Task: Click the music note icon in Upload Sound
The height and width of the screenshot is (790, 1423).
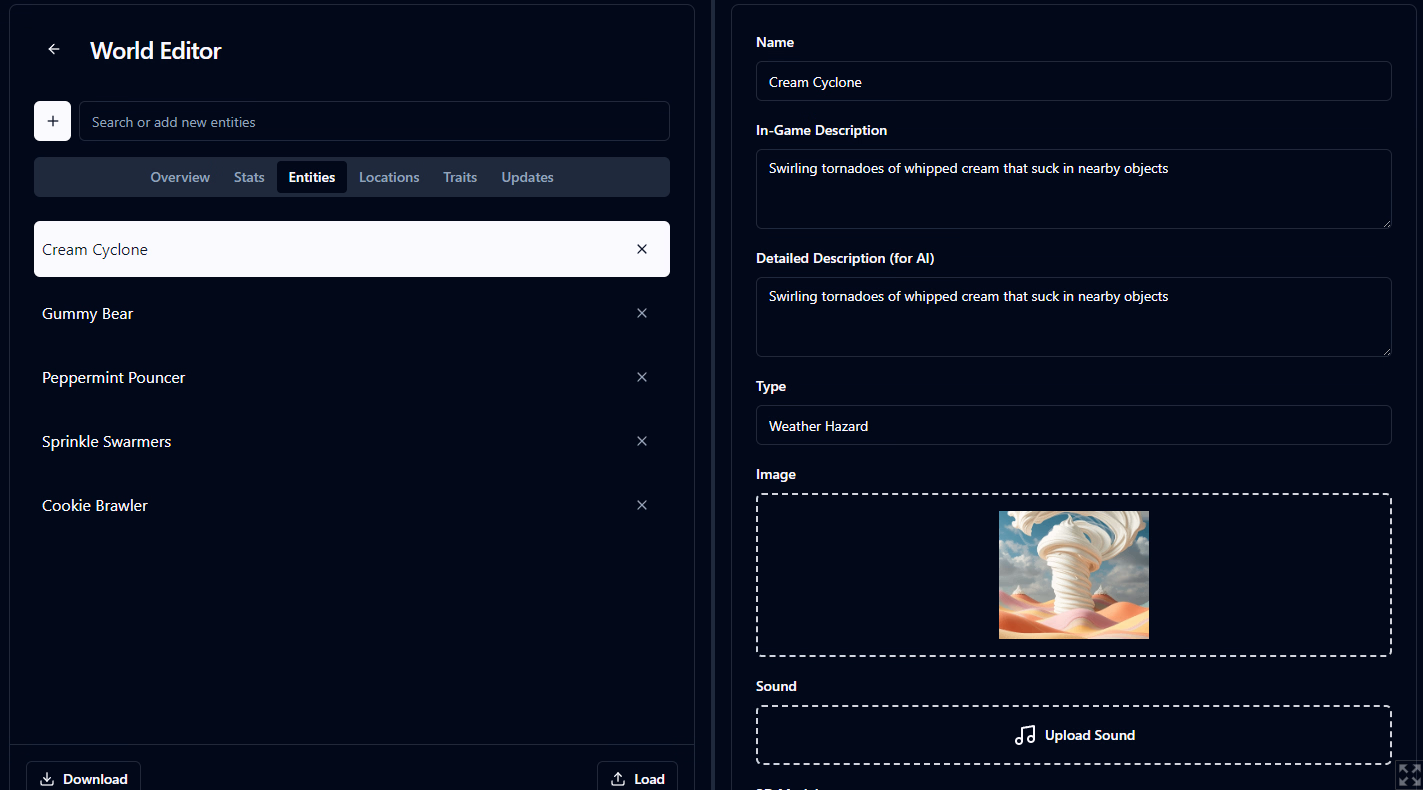Action: (x=1024, y=734)
